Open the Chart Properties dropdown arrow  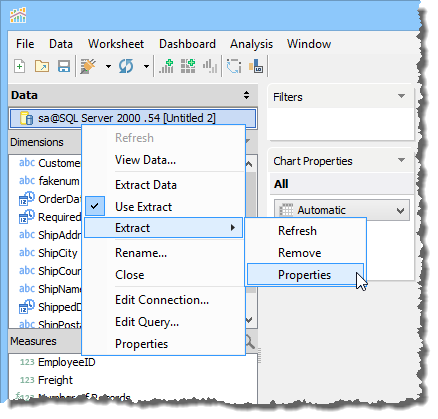coord(401,160)
